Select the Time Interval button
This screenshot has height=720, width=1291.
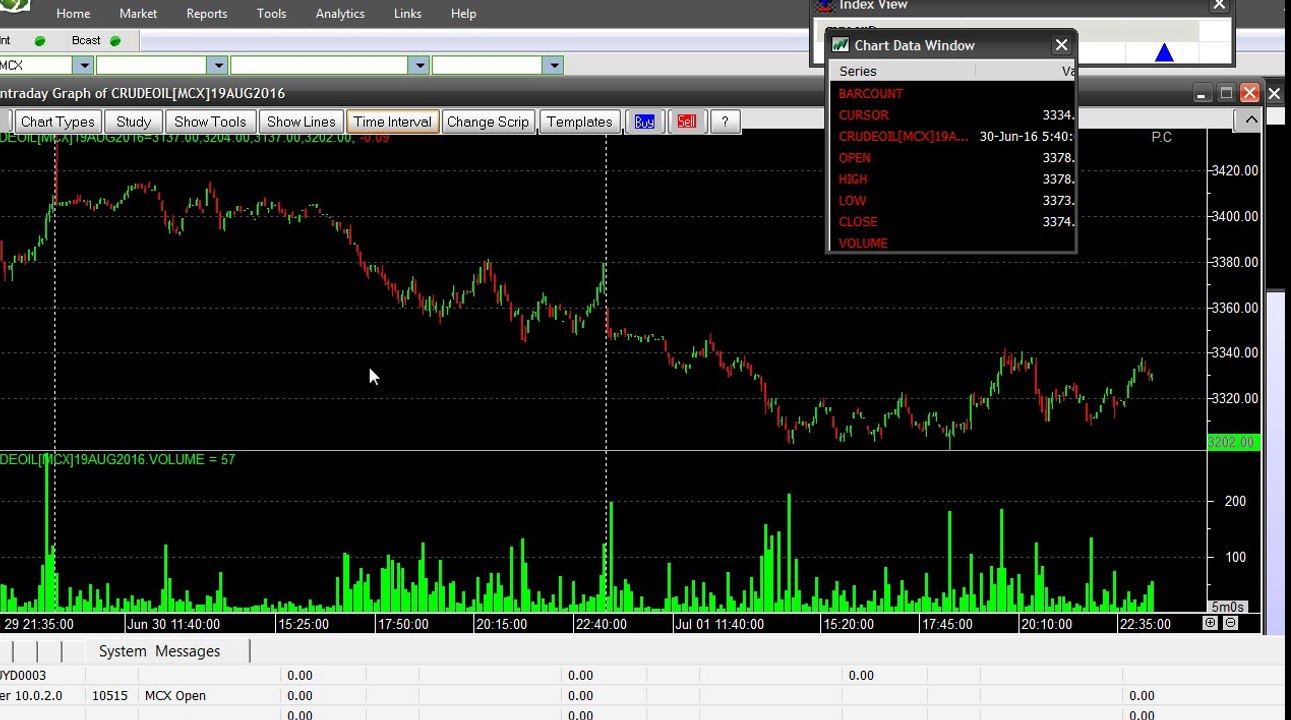[x=392, y=122]
